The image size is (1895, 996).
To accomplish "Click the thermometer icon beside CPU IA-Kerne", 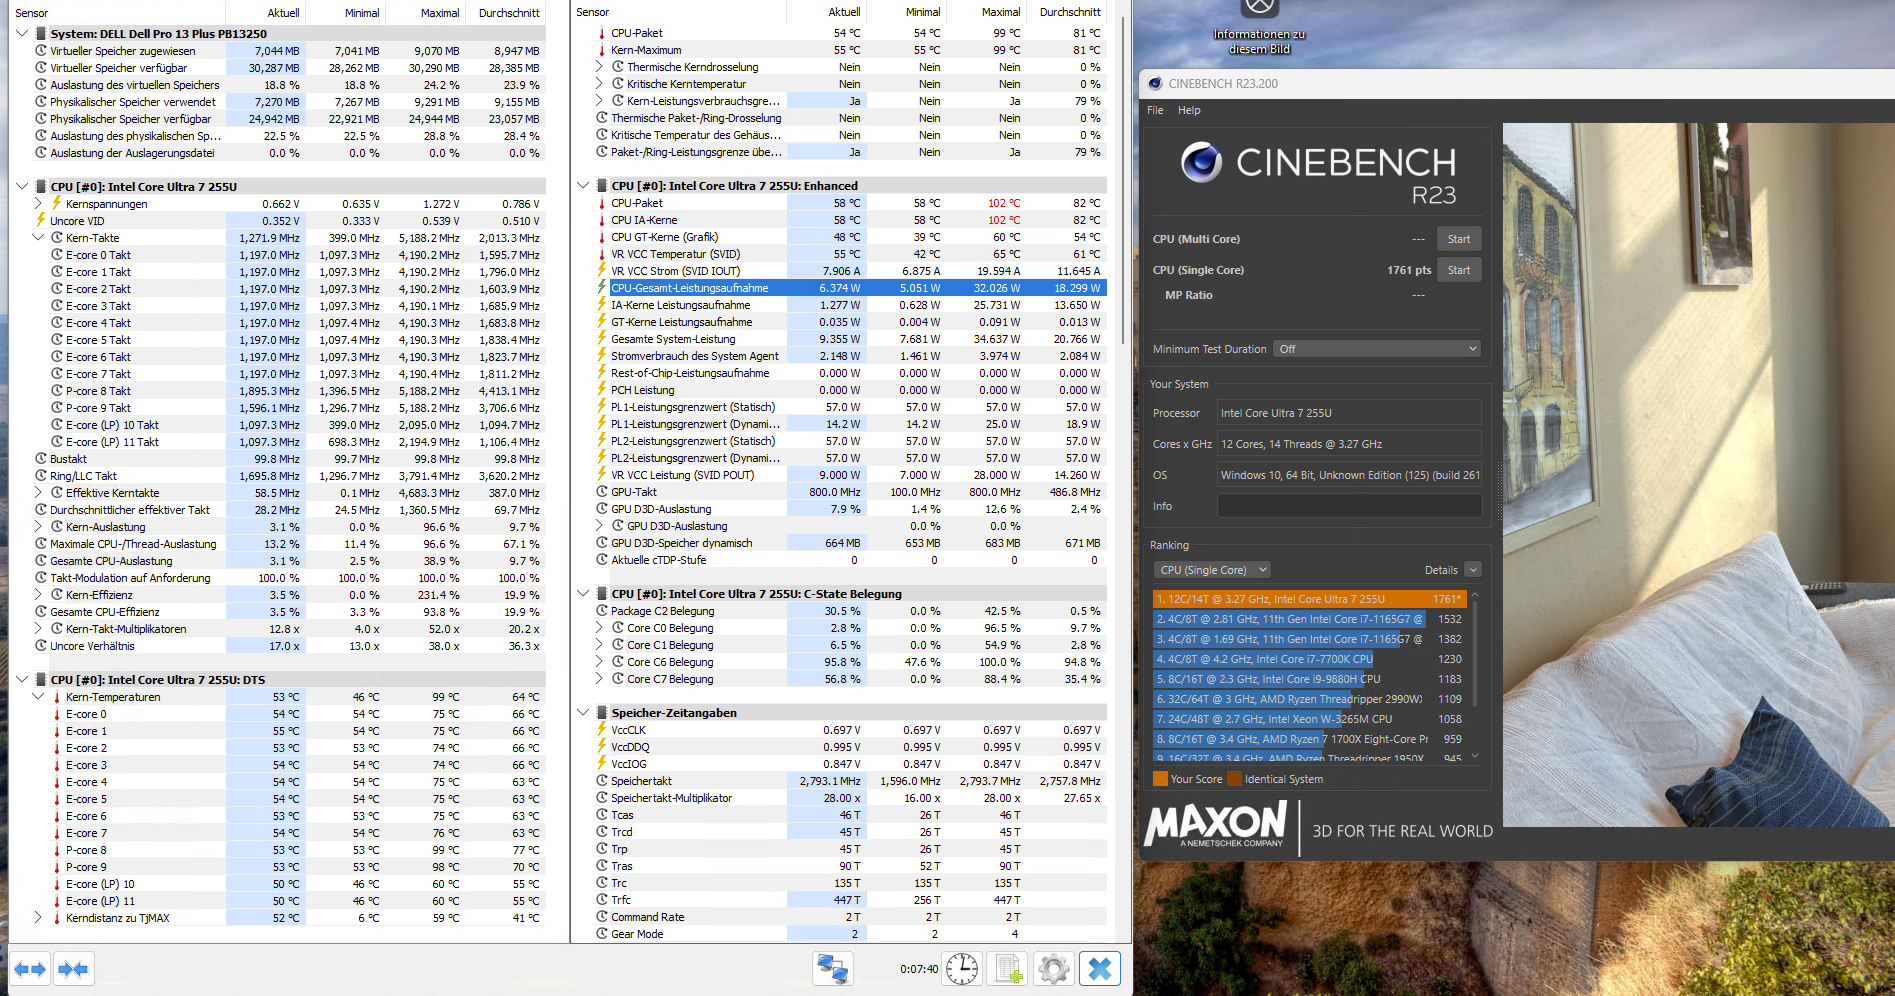I will [x=602, y=220].
